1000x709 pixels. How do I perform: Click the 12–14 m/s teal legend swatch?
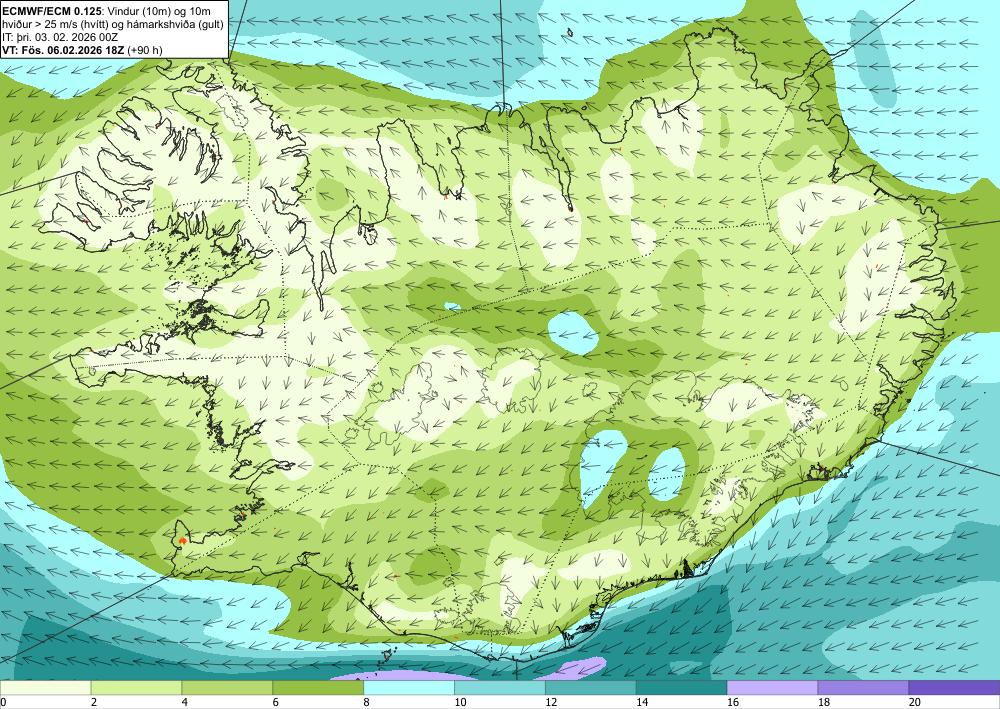pos(591,688)
